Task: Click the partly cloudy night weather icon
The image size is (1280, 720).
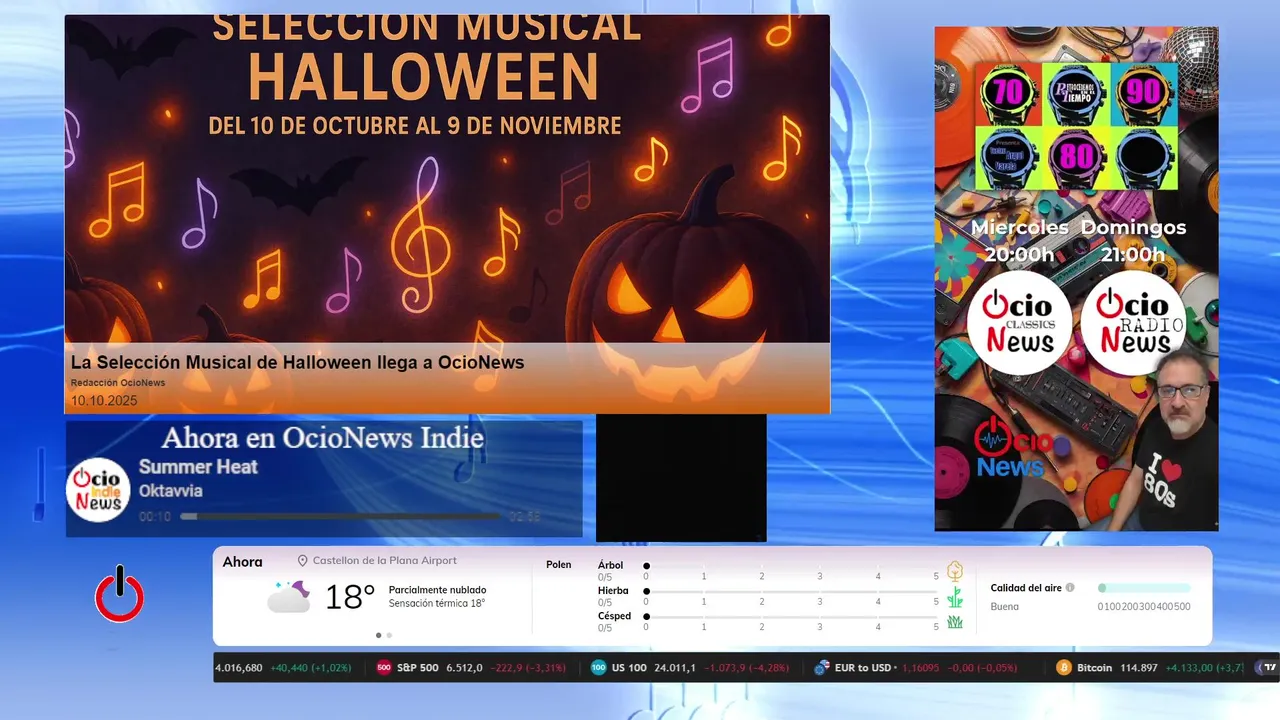Action: 288,596
